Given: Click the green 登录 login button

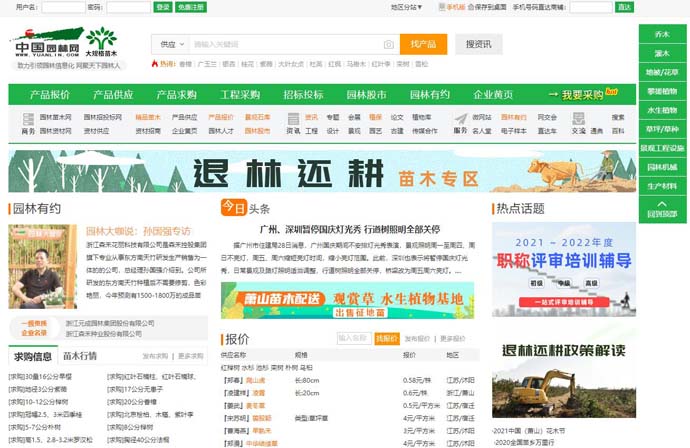Looking at the screenshot, I should tap(163, 7).
